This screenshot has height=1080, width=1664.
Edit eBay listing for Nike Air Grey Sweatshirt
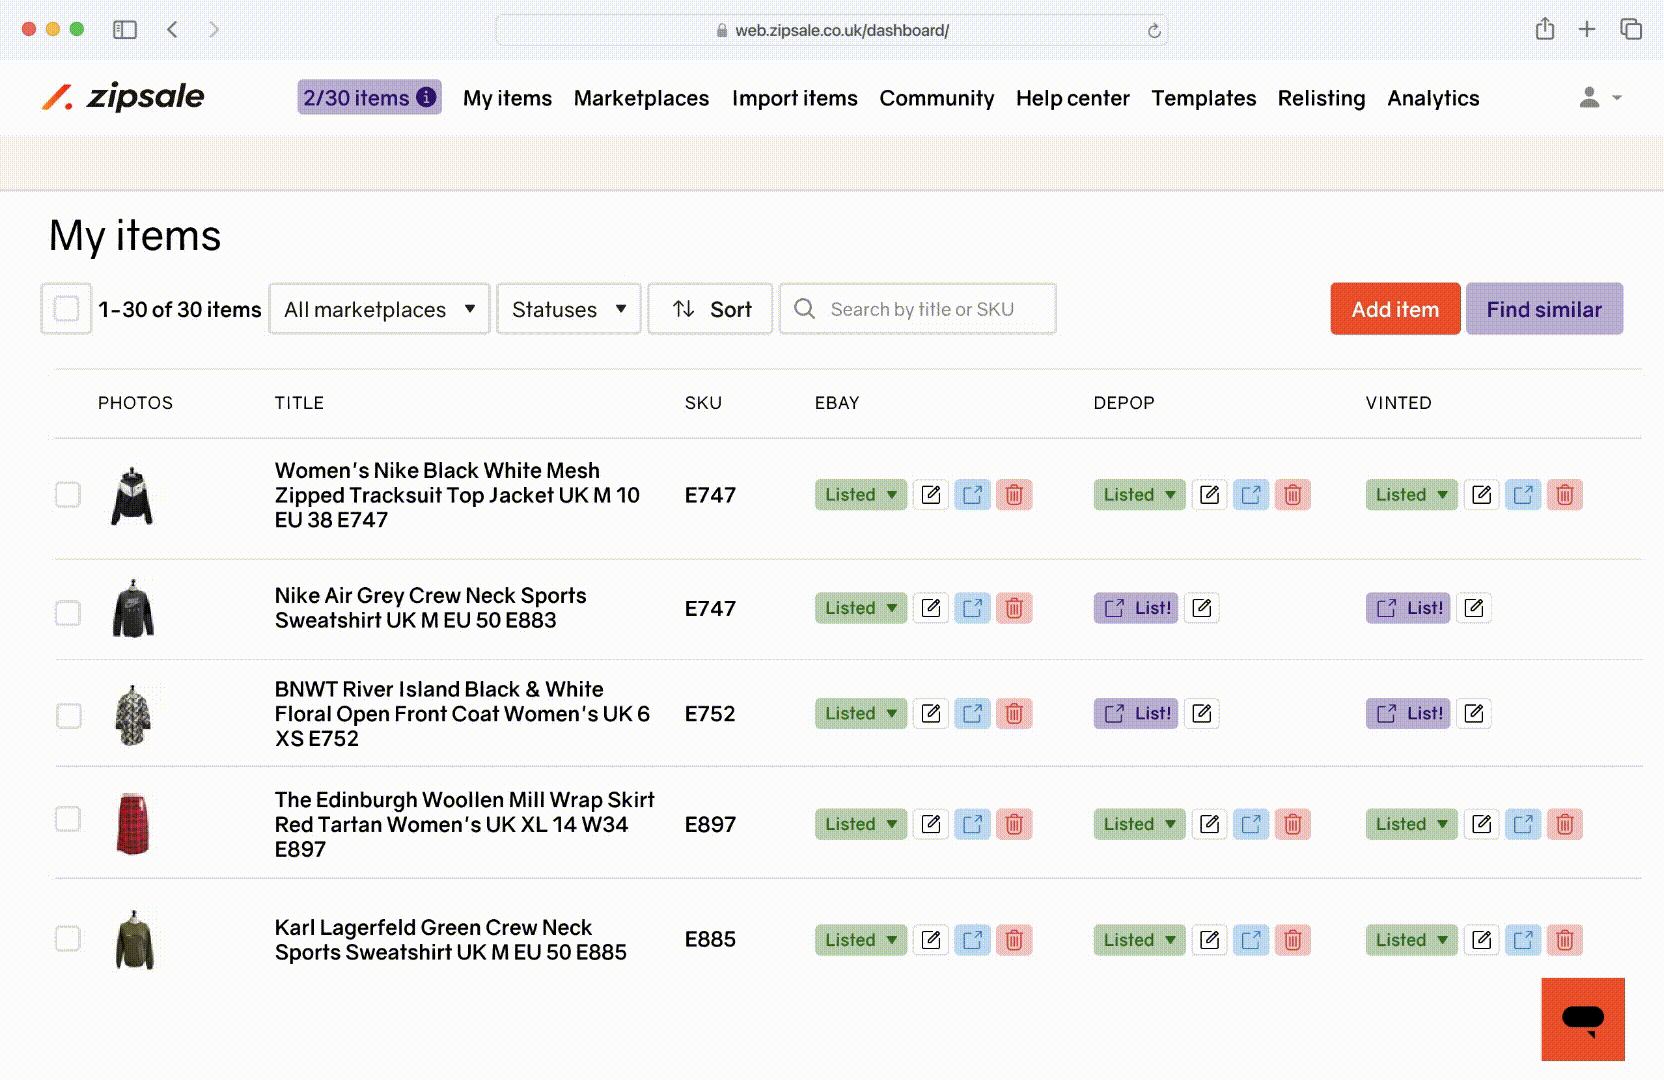[x=931, y=608]
